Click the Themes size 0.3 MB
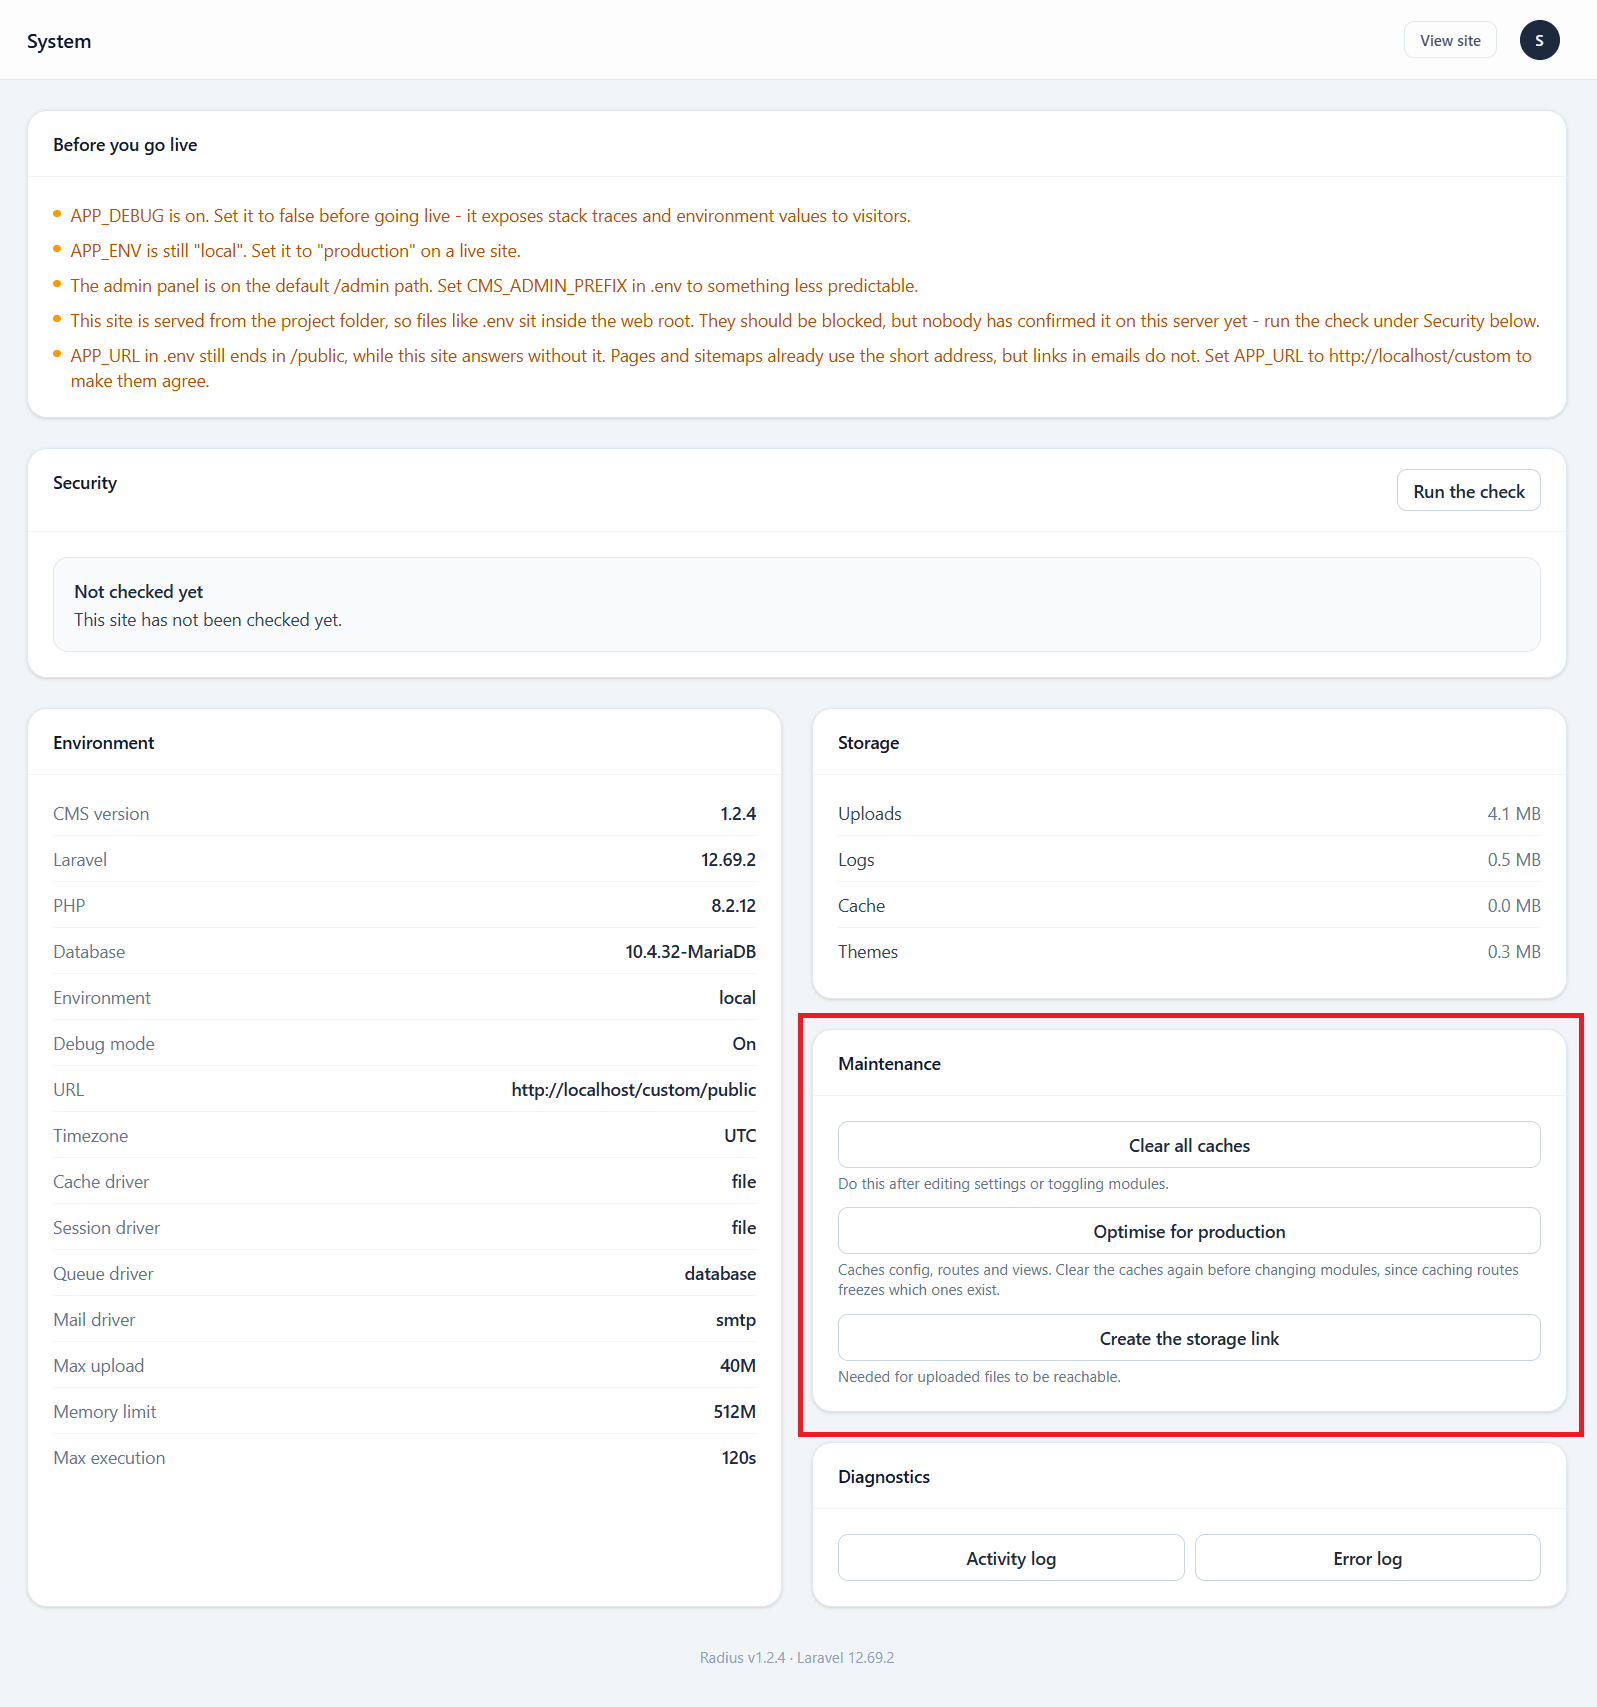 coord(1514,952)
